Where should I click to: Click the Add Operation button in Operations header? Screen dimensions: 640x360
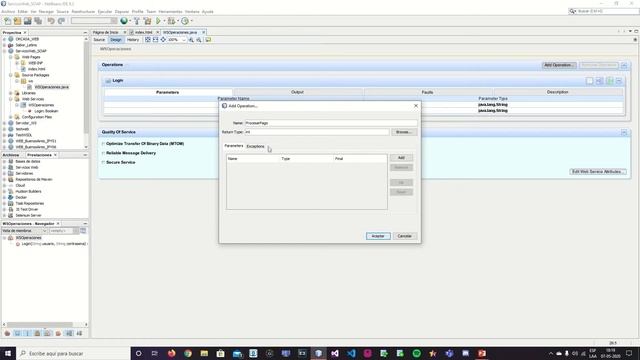click(x=558, y=65)
